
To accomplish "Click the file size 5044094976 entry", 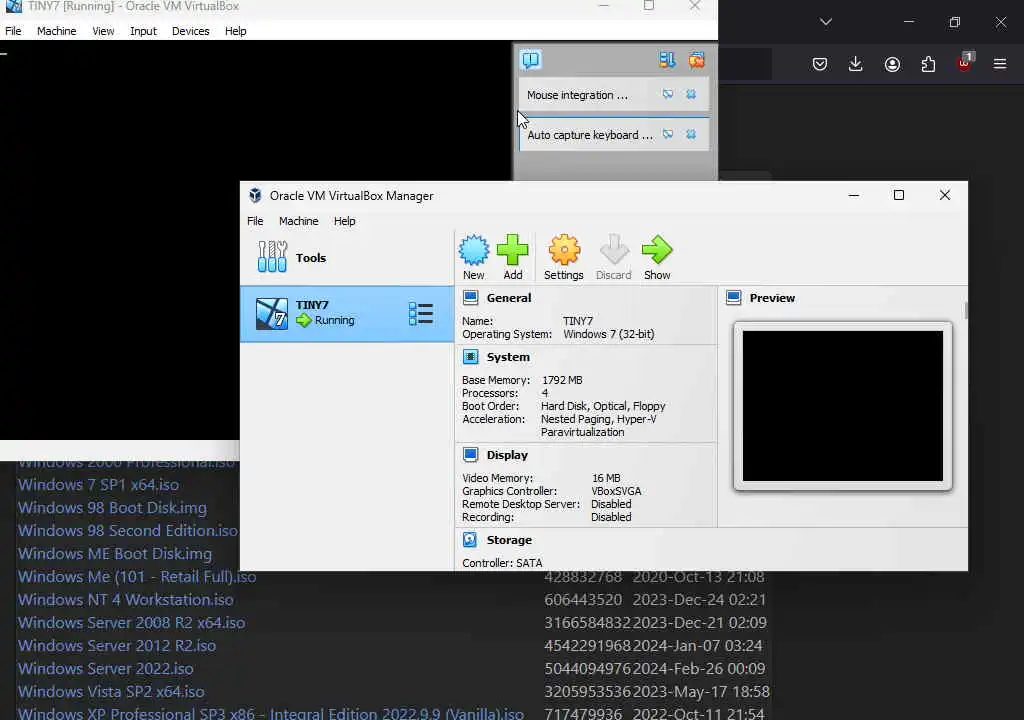I will (x=587, y=668).
